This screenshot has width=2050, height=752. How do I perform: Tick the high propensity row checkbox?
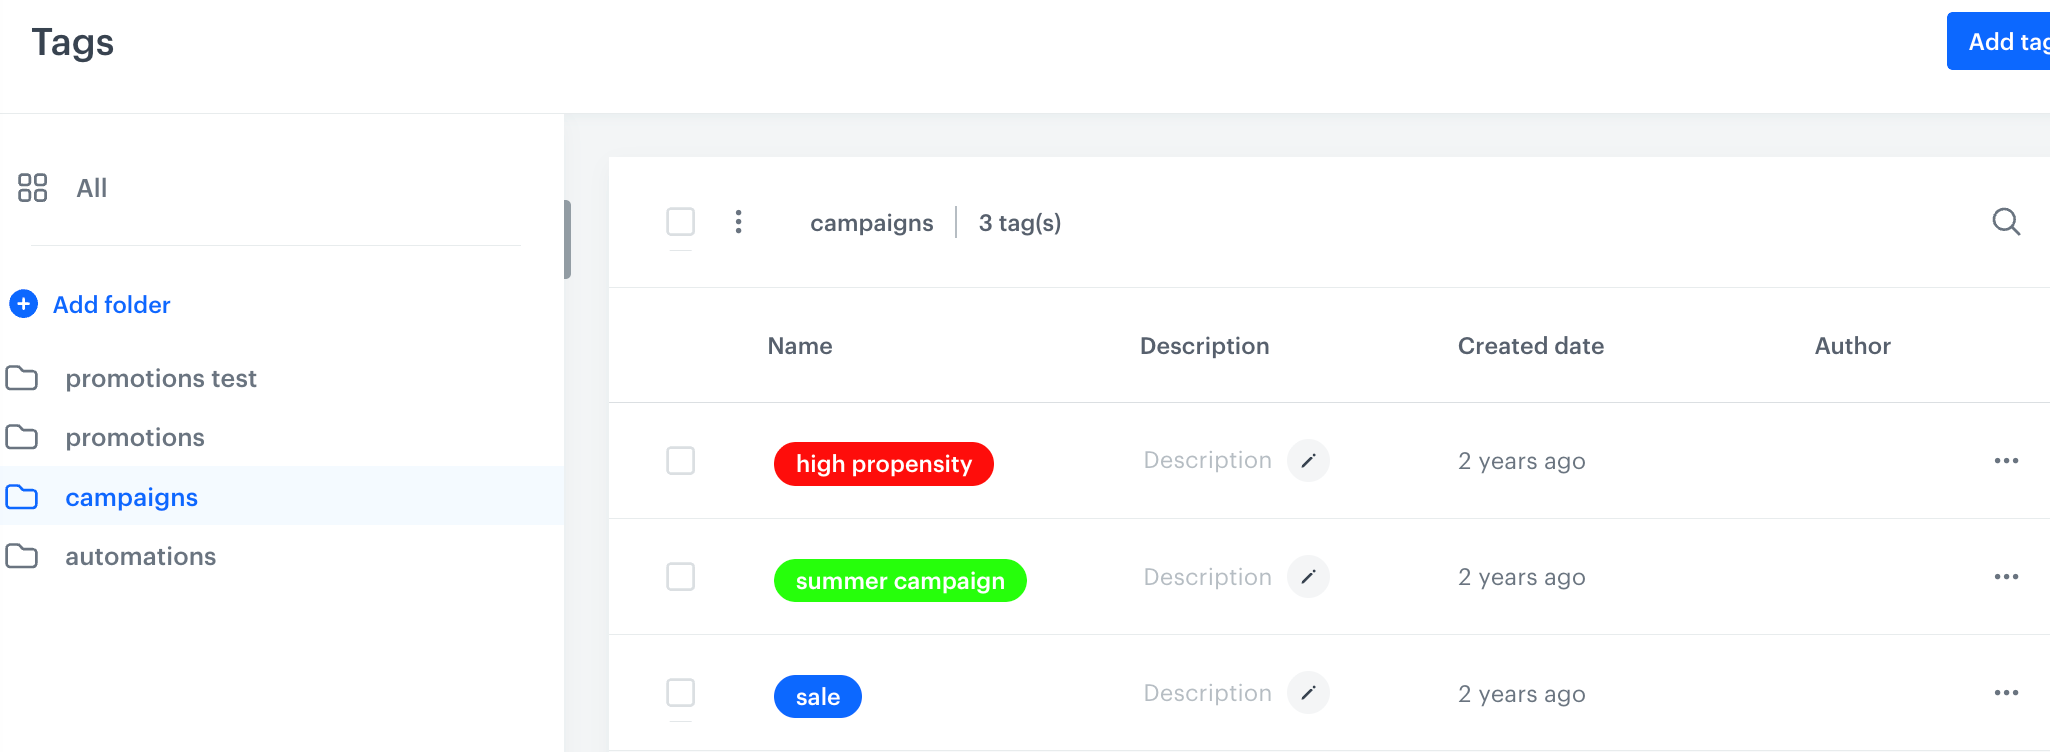(x=681, y=461)
